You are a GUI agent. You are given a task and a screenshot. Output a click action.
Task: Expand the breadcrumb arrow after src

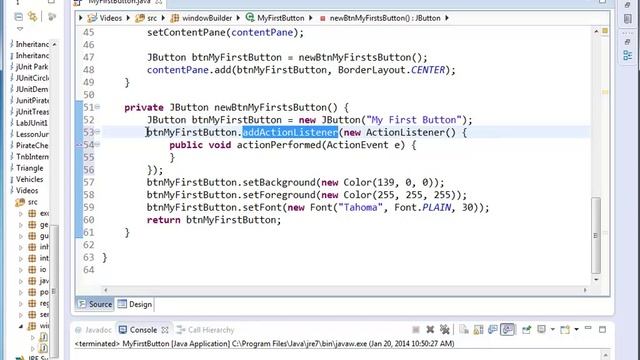163,18
